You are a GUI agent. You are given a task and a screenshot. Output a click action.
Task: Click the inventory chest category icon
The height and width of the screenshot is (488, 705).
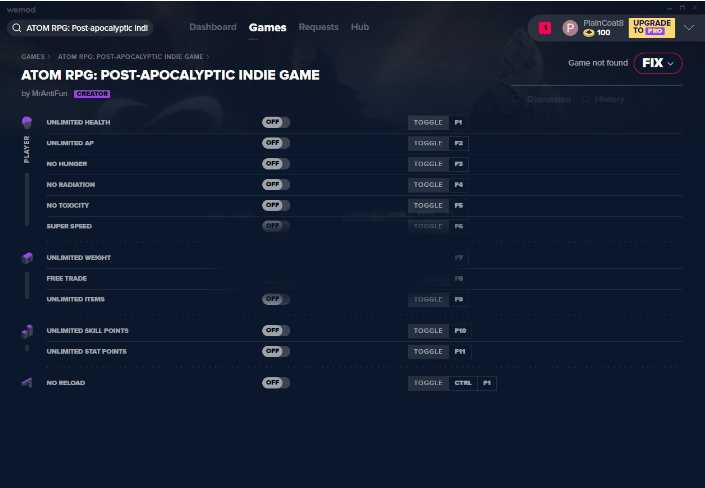coord(27,258)
